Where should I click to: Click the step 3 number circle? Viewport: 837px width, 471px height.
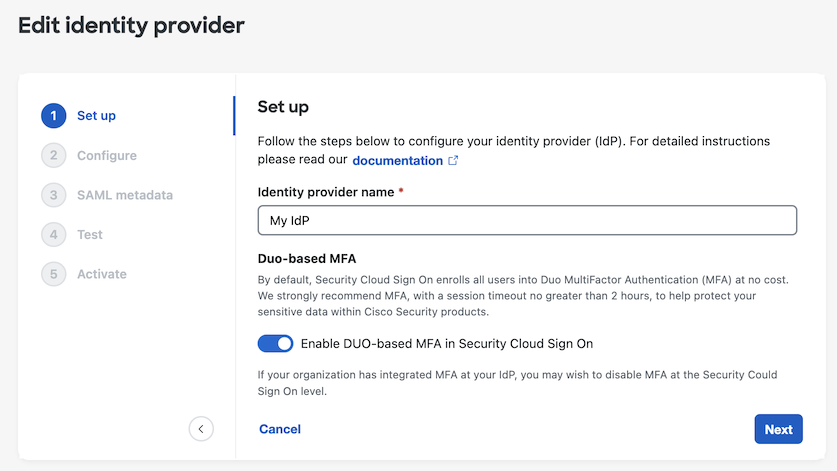point(53,195)
